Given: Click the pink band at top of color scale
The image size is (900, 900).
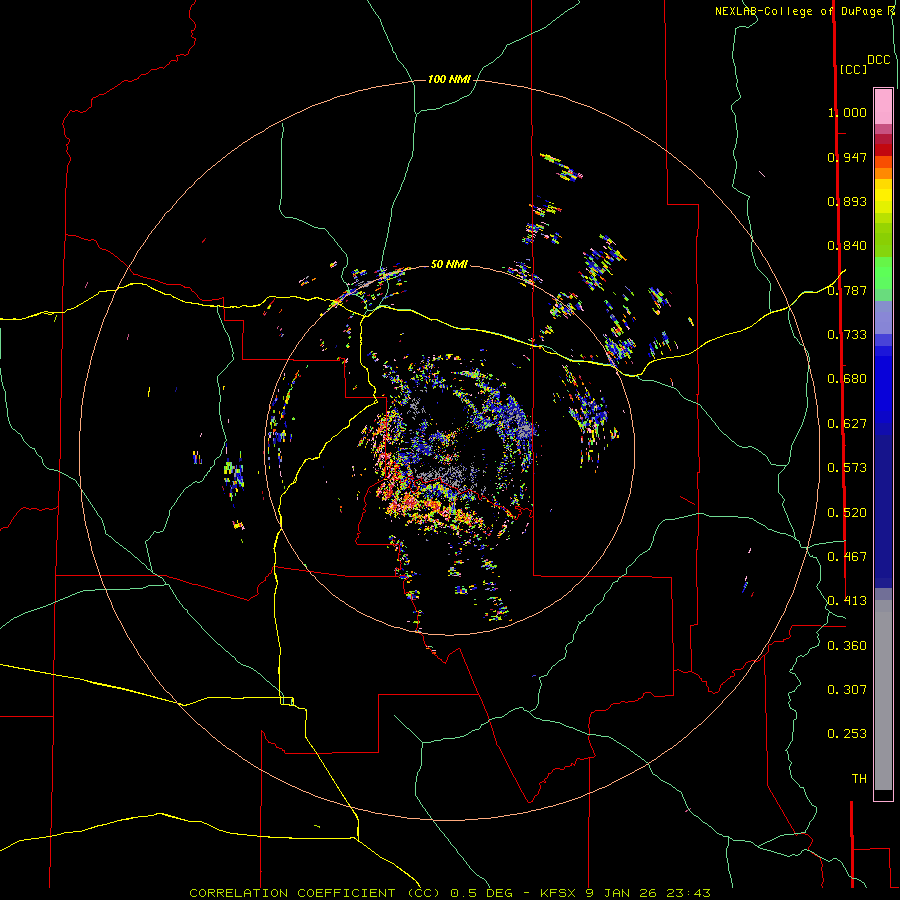Looking at the screenshot, I should coord(883,106).
